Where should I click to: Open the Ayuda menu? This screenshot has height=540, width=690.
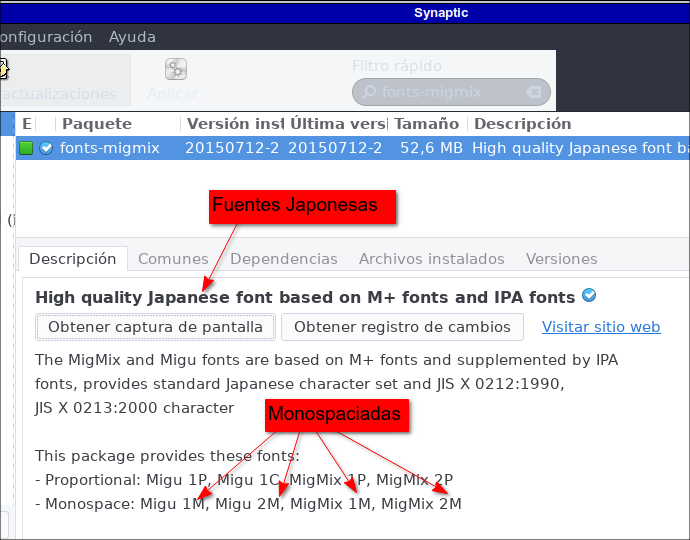[x=132, y=37]
